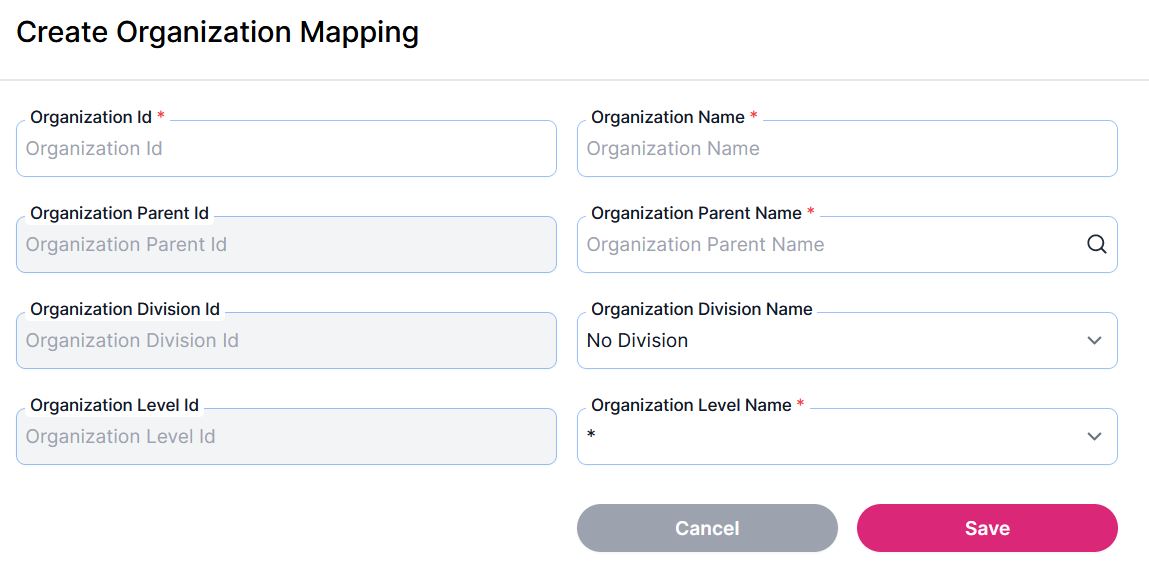
Task: Click the chevron arrow of Organization Level Name
Action: point(1094,437)
